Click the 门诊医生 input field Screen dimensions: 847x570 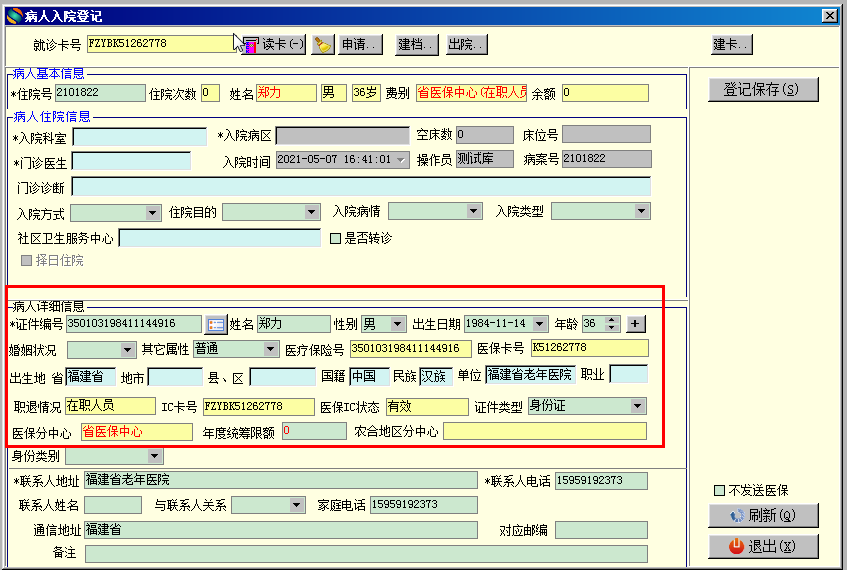tap(131, 161)
